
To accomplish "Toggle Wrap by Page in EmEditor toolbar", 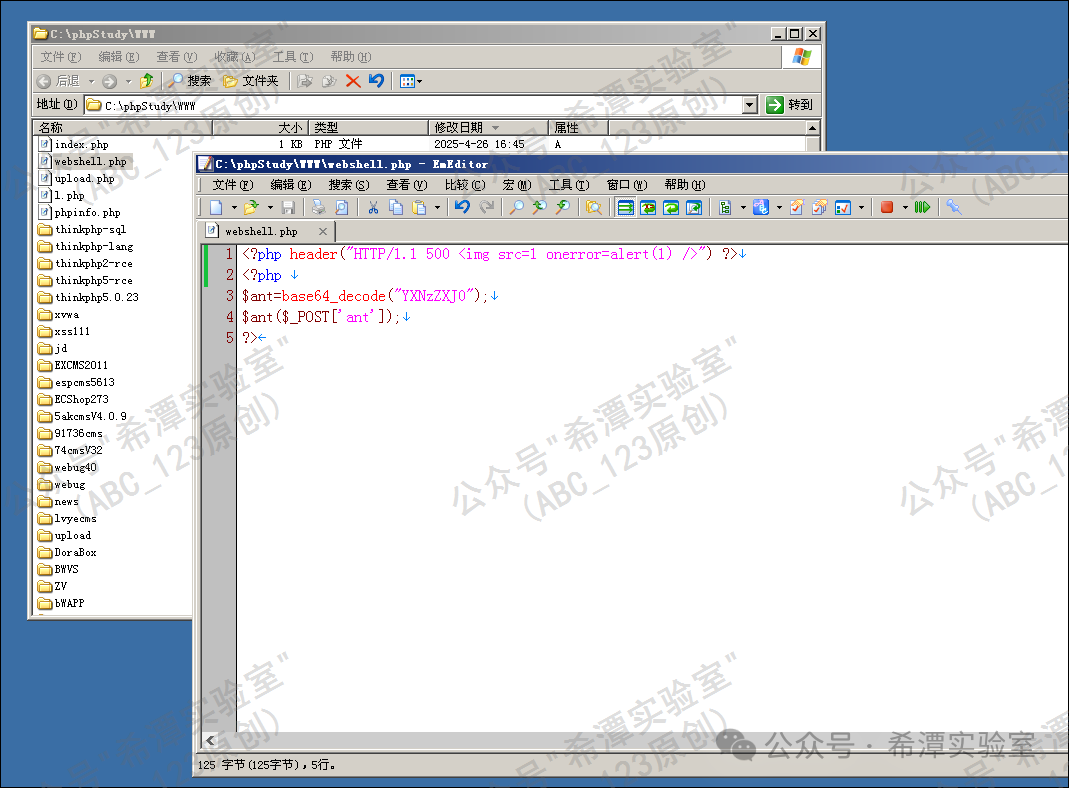I will coord(694,207).
